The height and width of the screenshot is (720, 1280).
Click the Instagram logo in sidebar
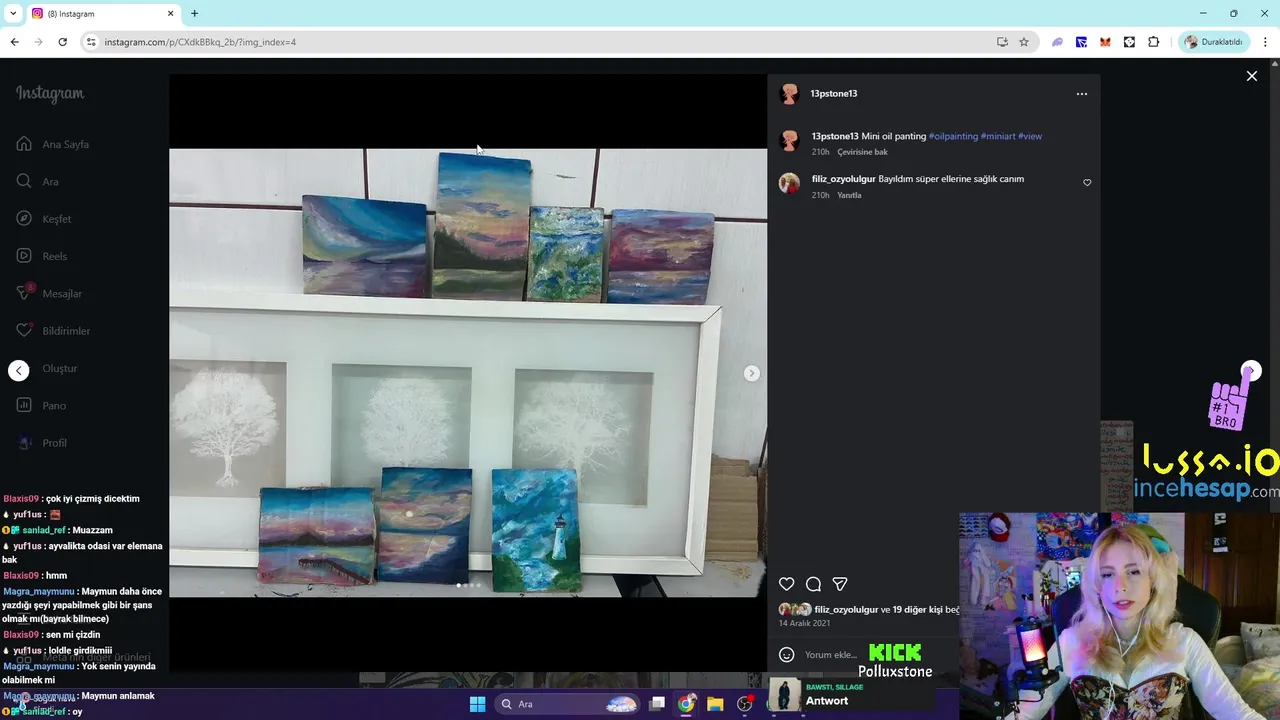50,94
